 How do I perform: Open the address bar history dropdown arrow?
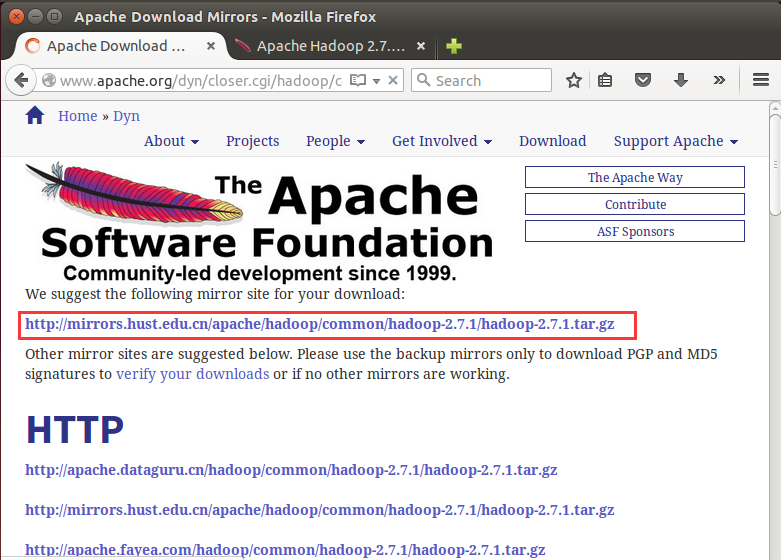(x=377, y=81)
